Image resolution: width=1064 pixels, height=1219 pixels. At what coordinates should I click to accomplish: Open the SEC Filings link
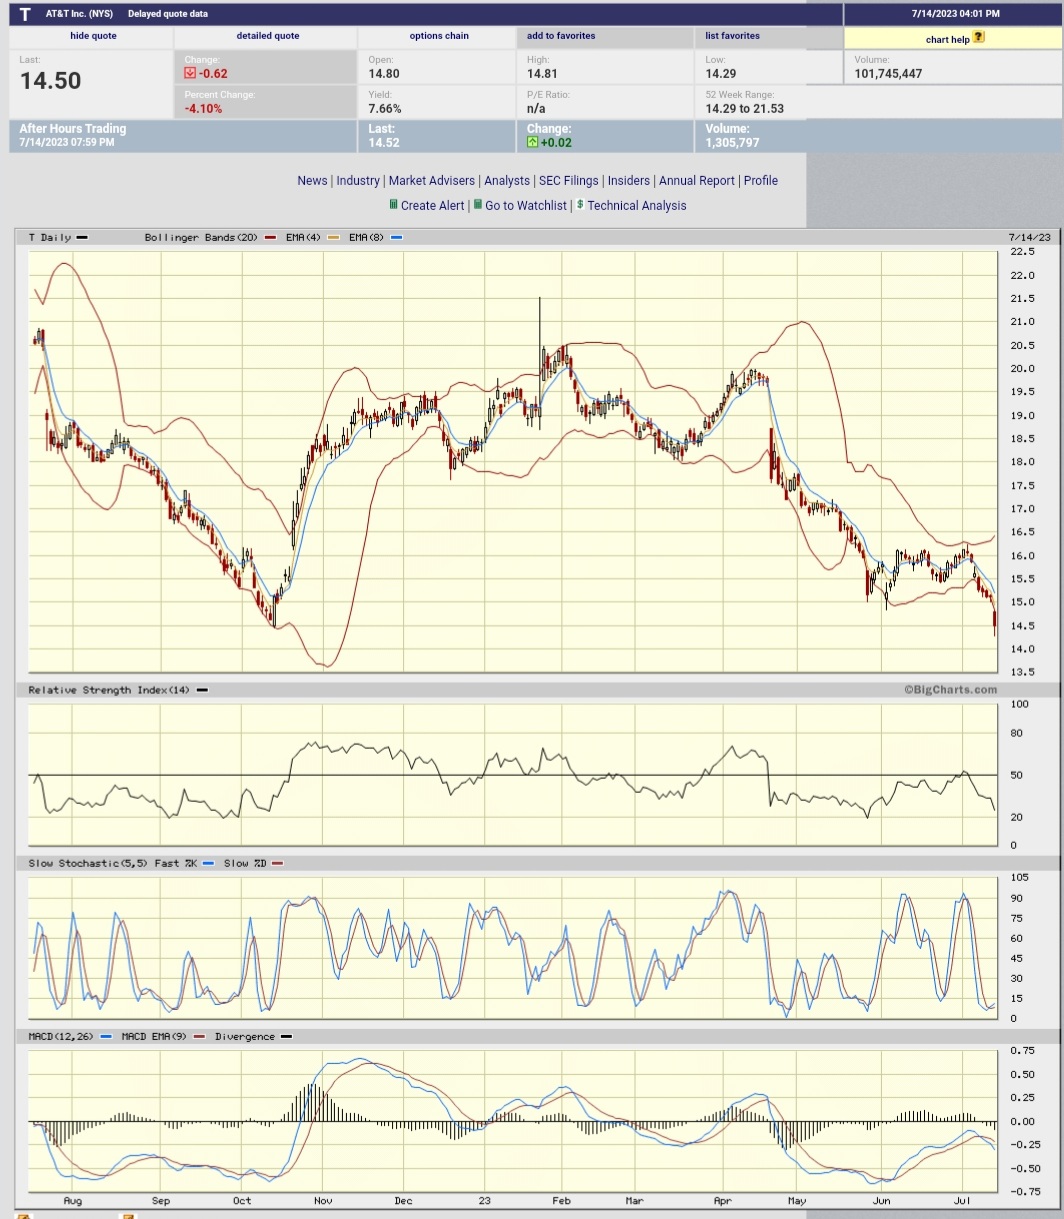(568, 180)
